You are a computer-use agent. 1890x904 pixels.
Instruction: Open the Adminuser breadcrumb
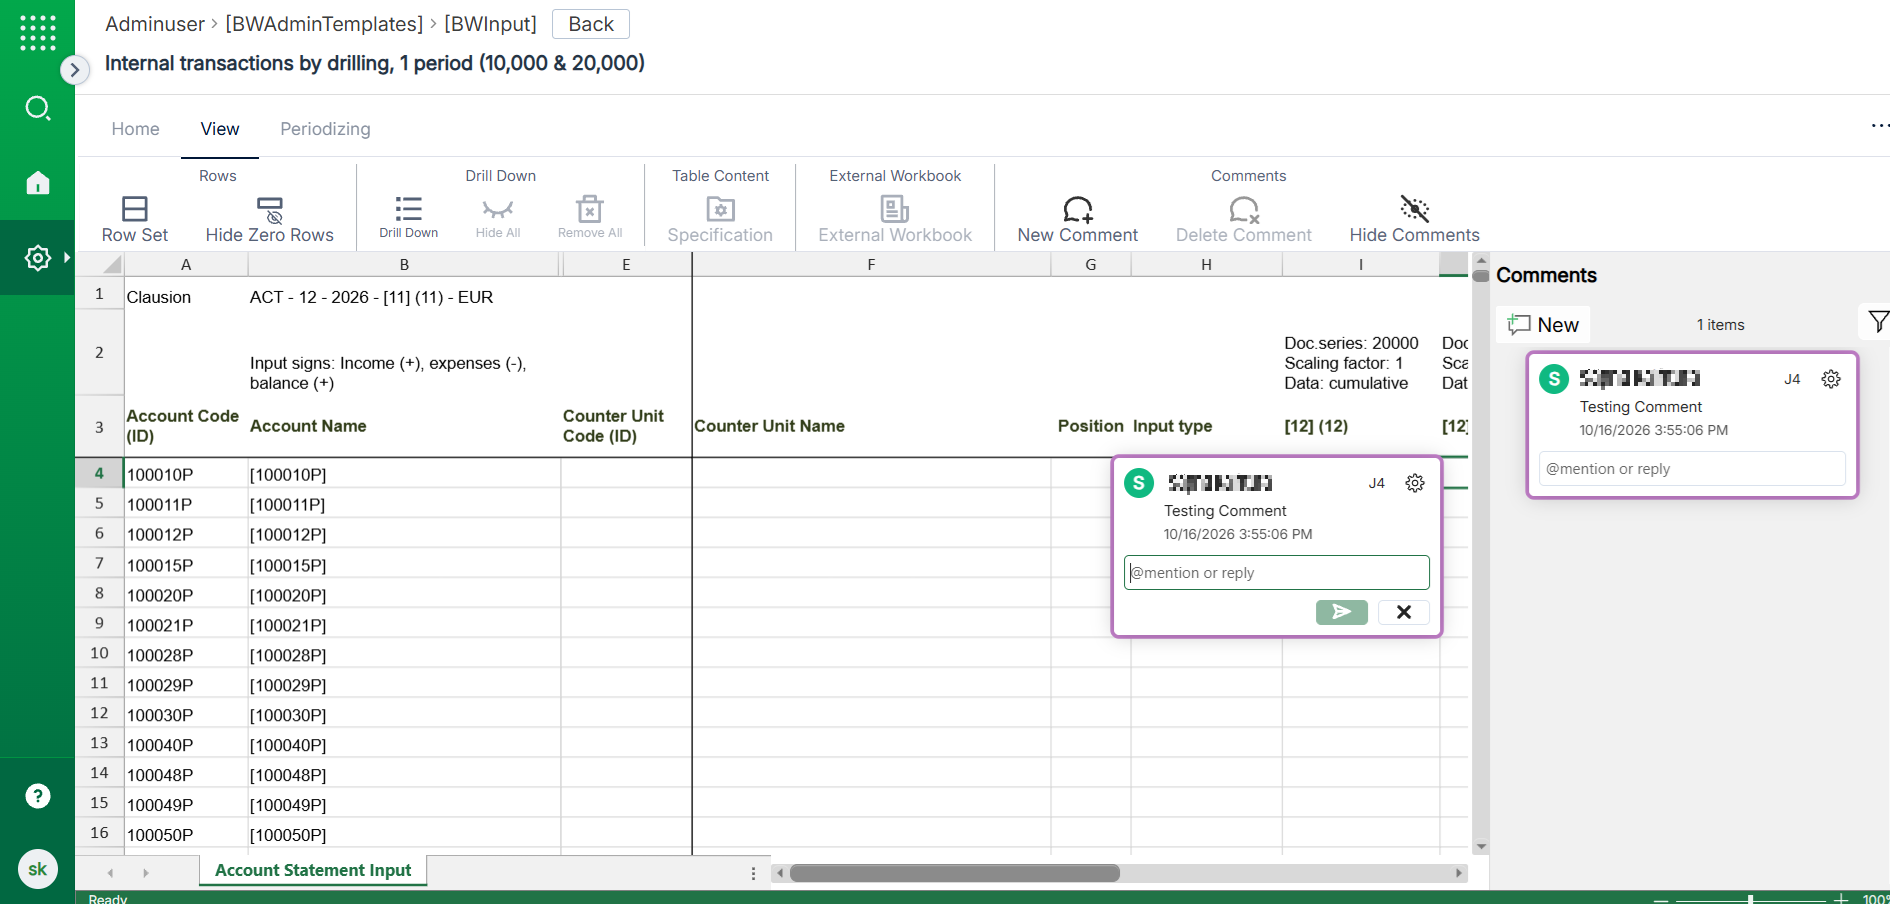[x=155, y=24]
